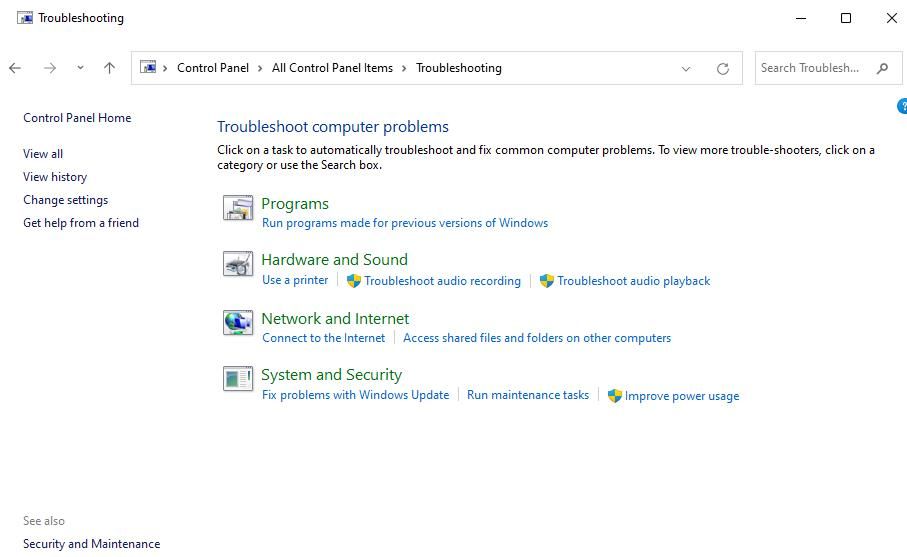Image resolution: width=907 pixels, height=557 pixels.
Task: Click the Network and Internet globe icon
Action: pyautogui.click(x=238, y=322)
